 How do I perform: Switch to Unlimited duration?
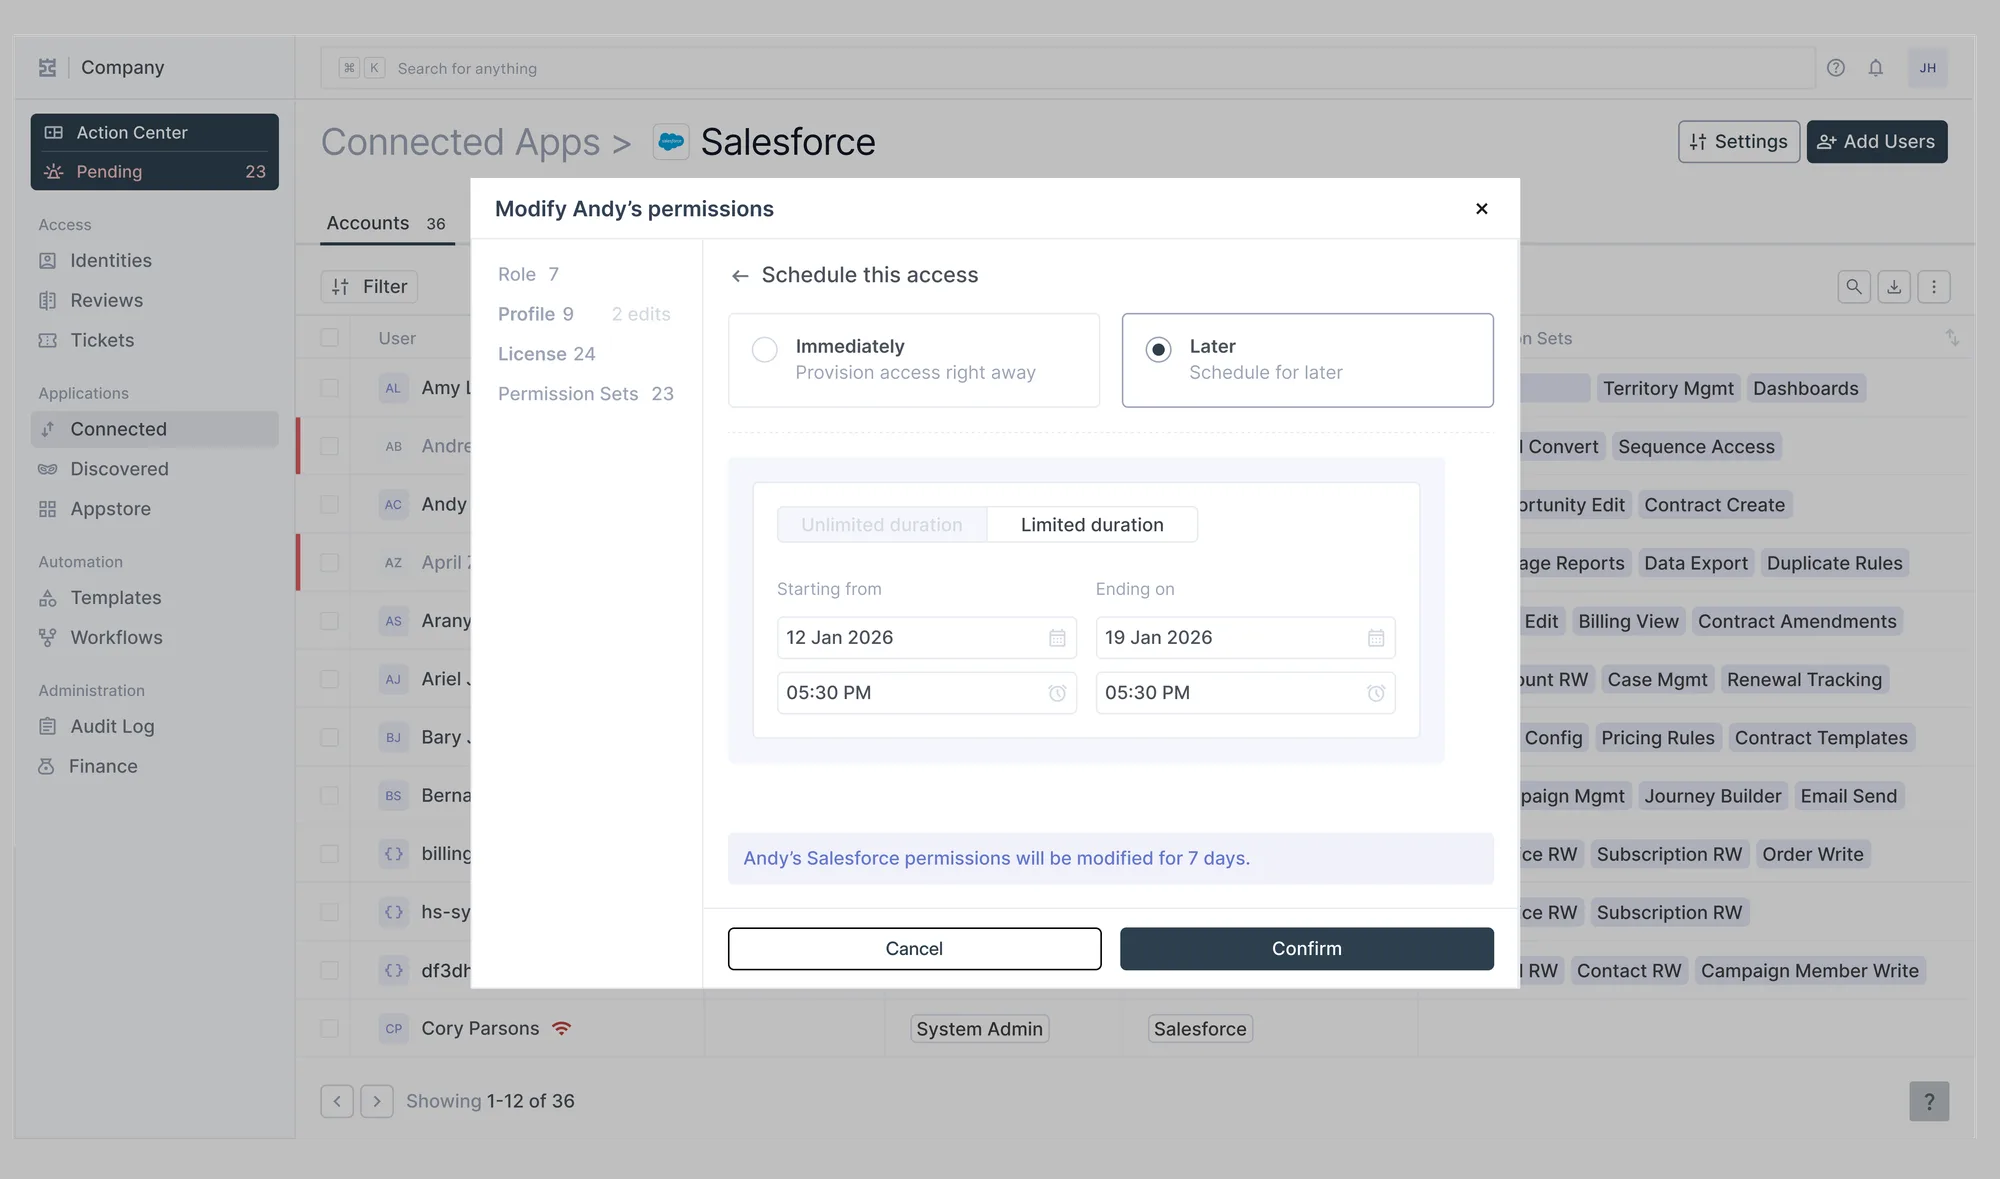pos(882,525)
